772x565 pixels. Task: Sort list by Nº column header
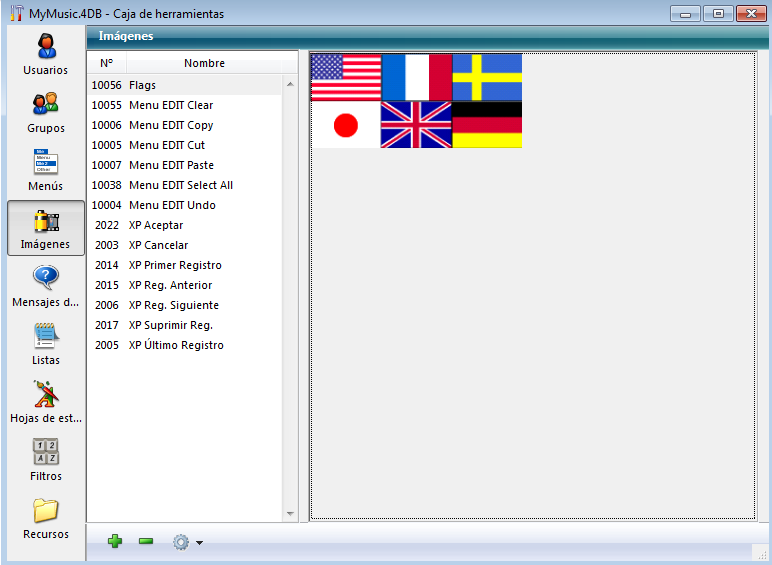coord(107,63)
